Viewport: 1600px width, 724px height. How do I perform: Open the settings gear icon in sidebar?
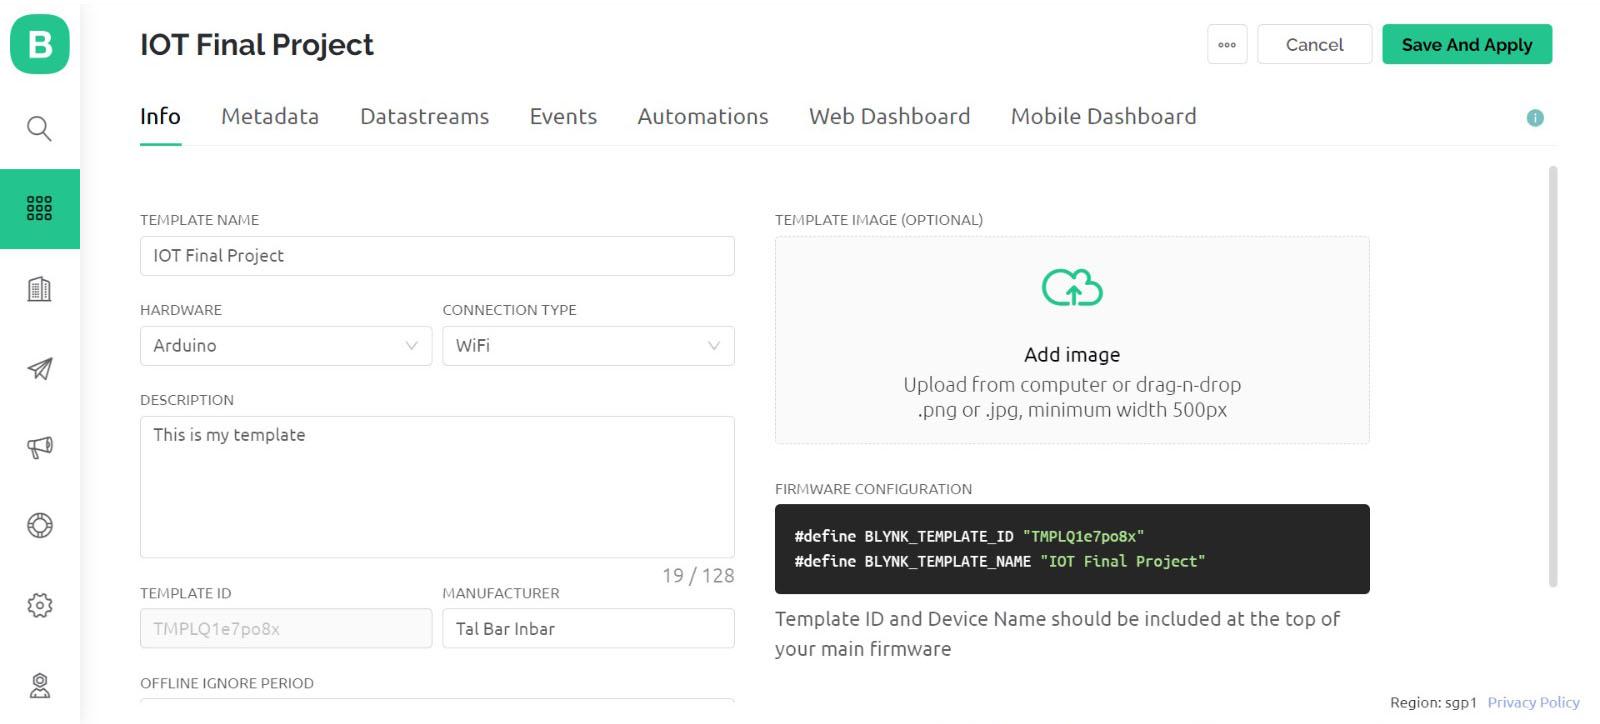pos(39,605)
